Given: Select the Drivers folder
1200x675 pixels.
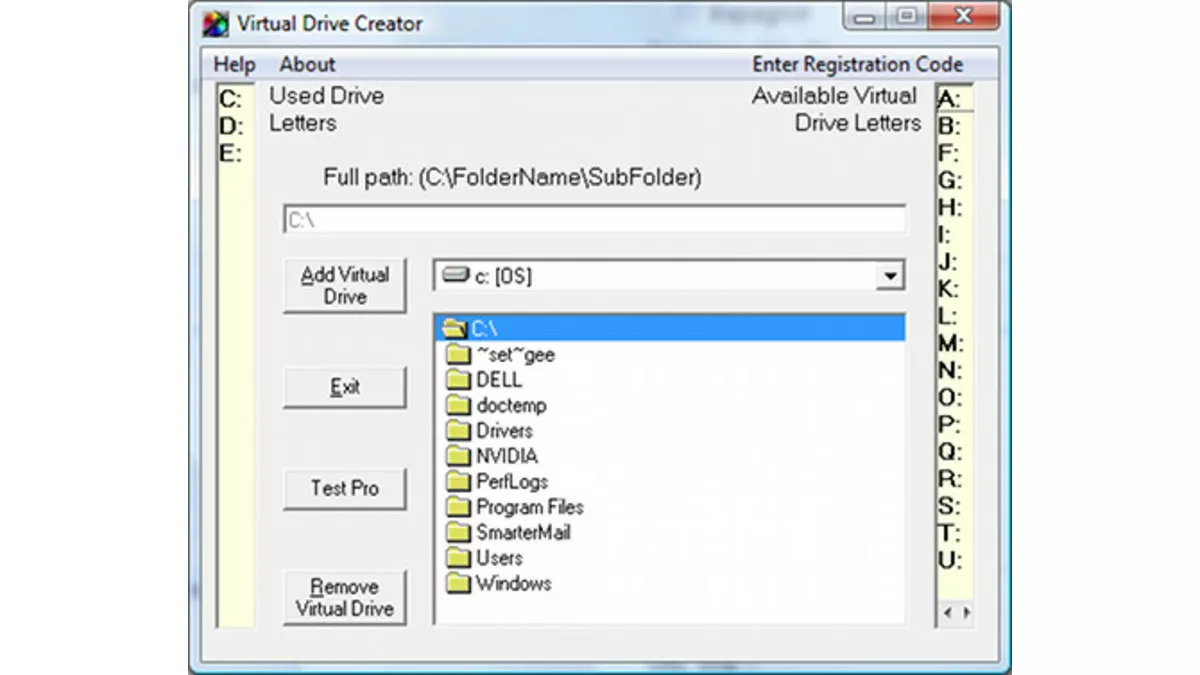Looking at the screenshot, I should 489,431.
